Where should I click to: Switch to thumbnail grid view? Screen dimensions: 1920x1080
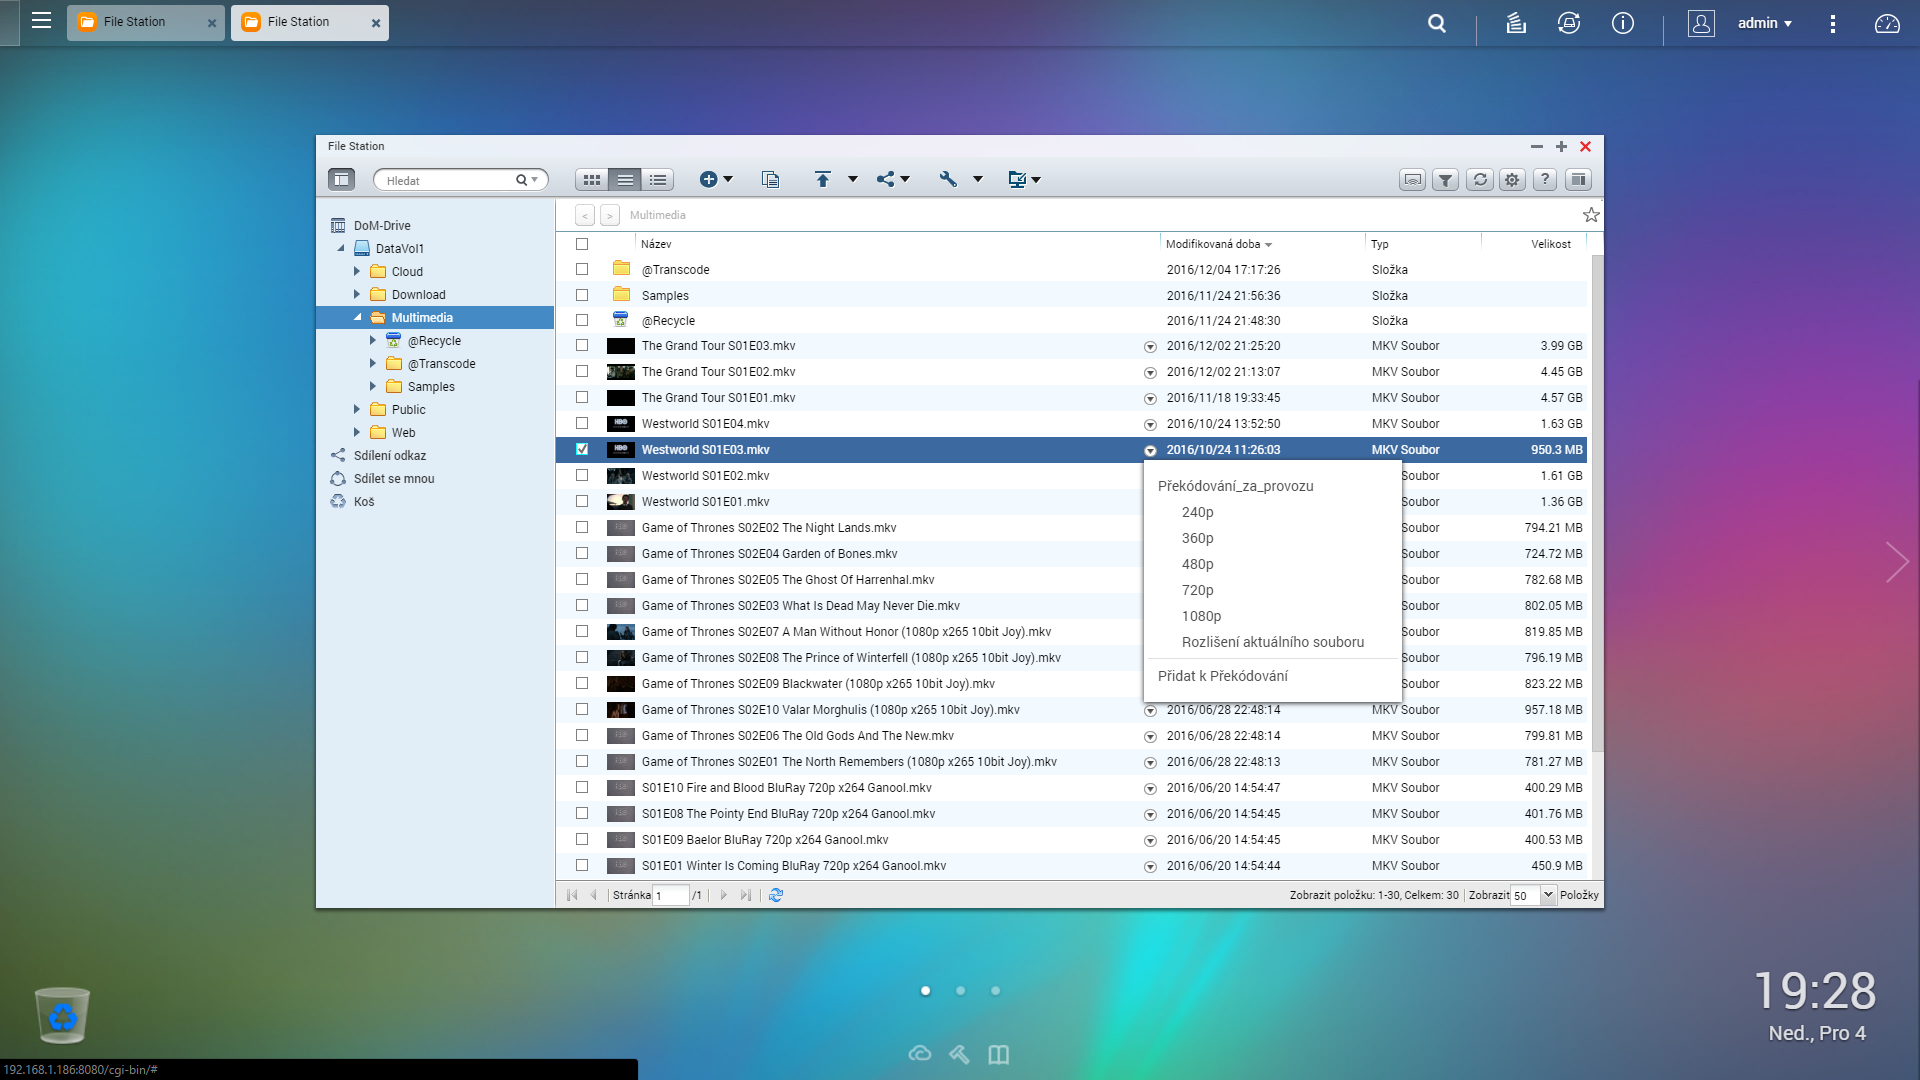pos(591,180)
